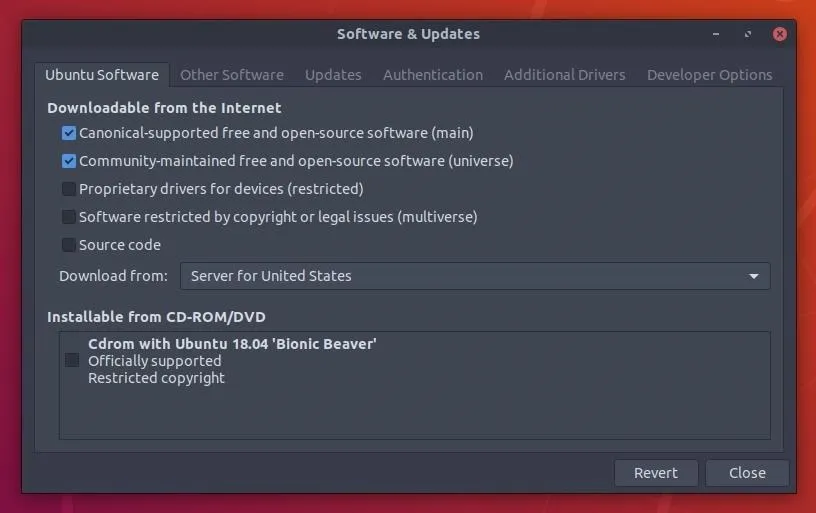Enable multiverse restricted software checkbox
The width and height of the screenshot is (816, 513).
(69, 217)
